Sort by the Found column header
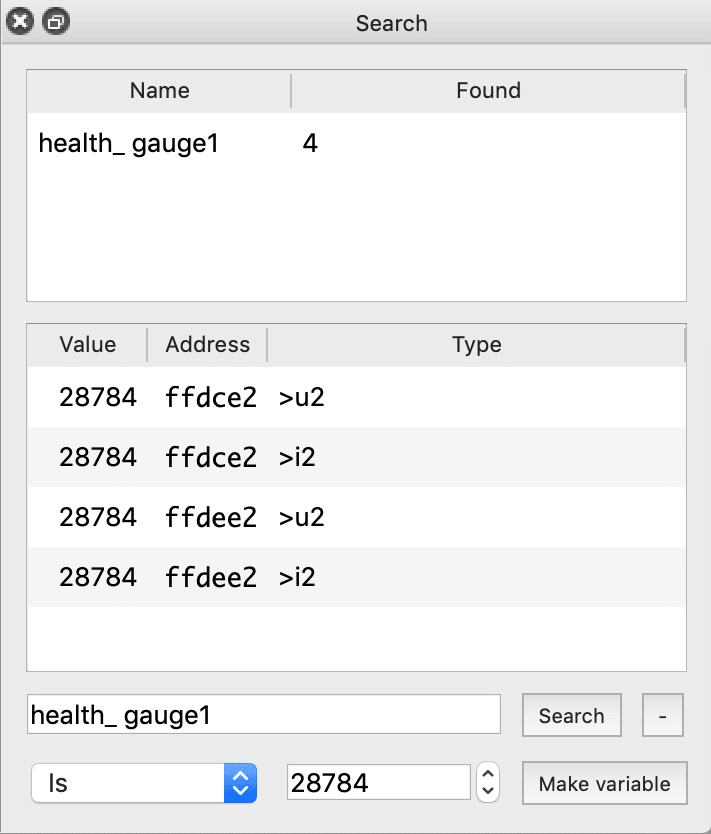711x834 pixels. pos(488,90)
